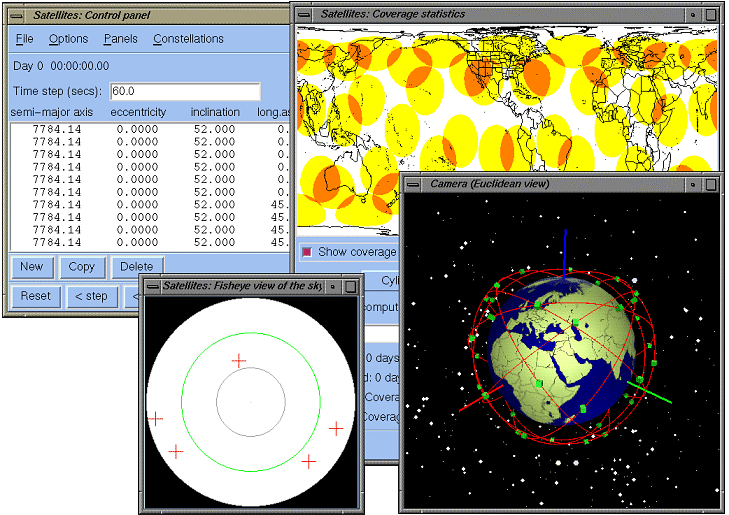Click topmost red cross in fisheye view
This screenshot has height=515, width=729.
pos(238,360)
